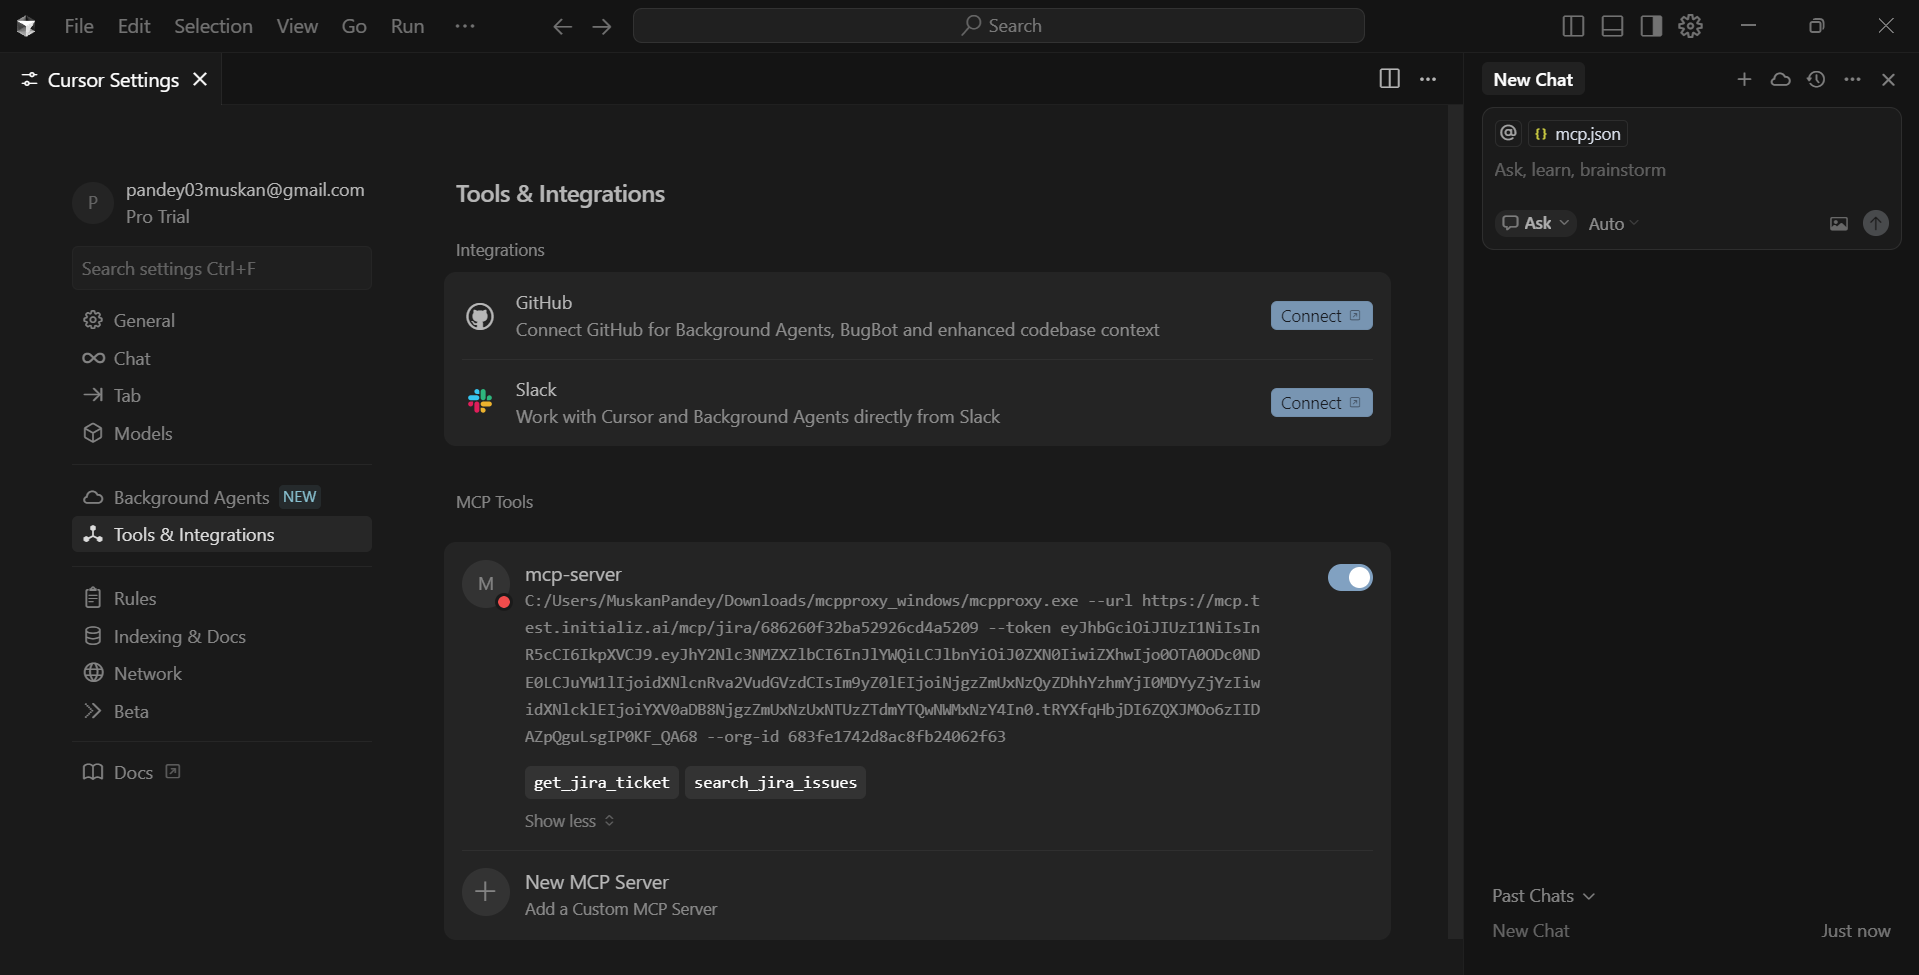This screenshot has height=975, width=1919.
Task: Connect the GitHub integration
Action: pyautogui.click(x=1321, y=316)
